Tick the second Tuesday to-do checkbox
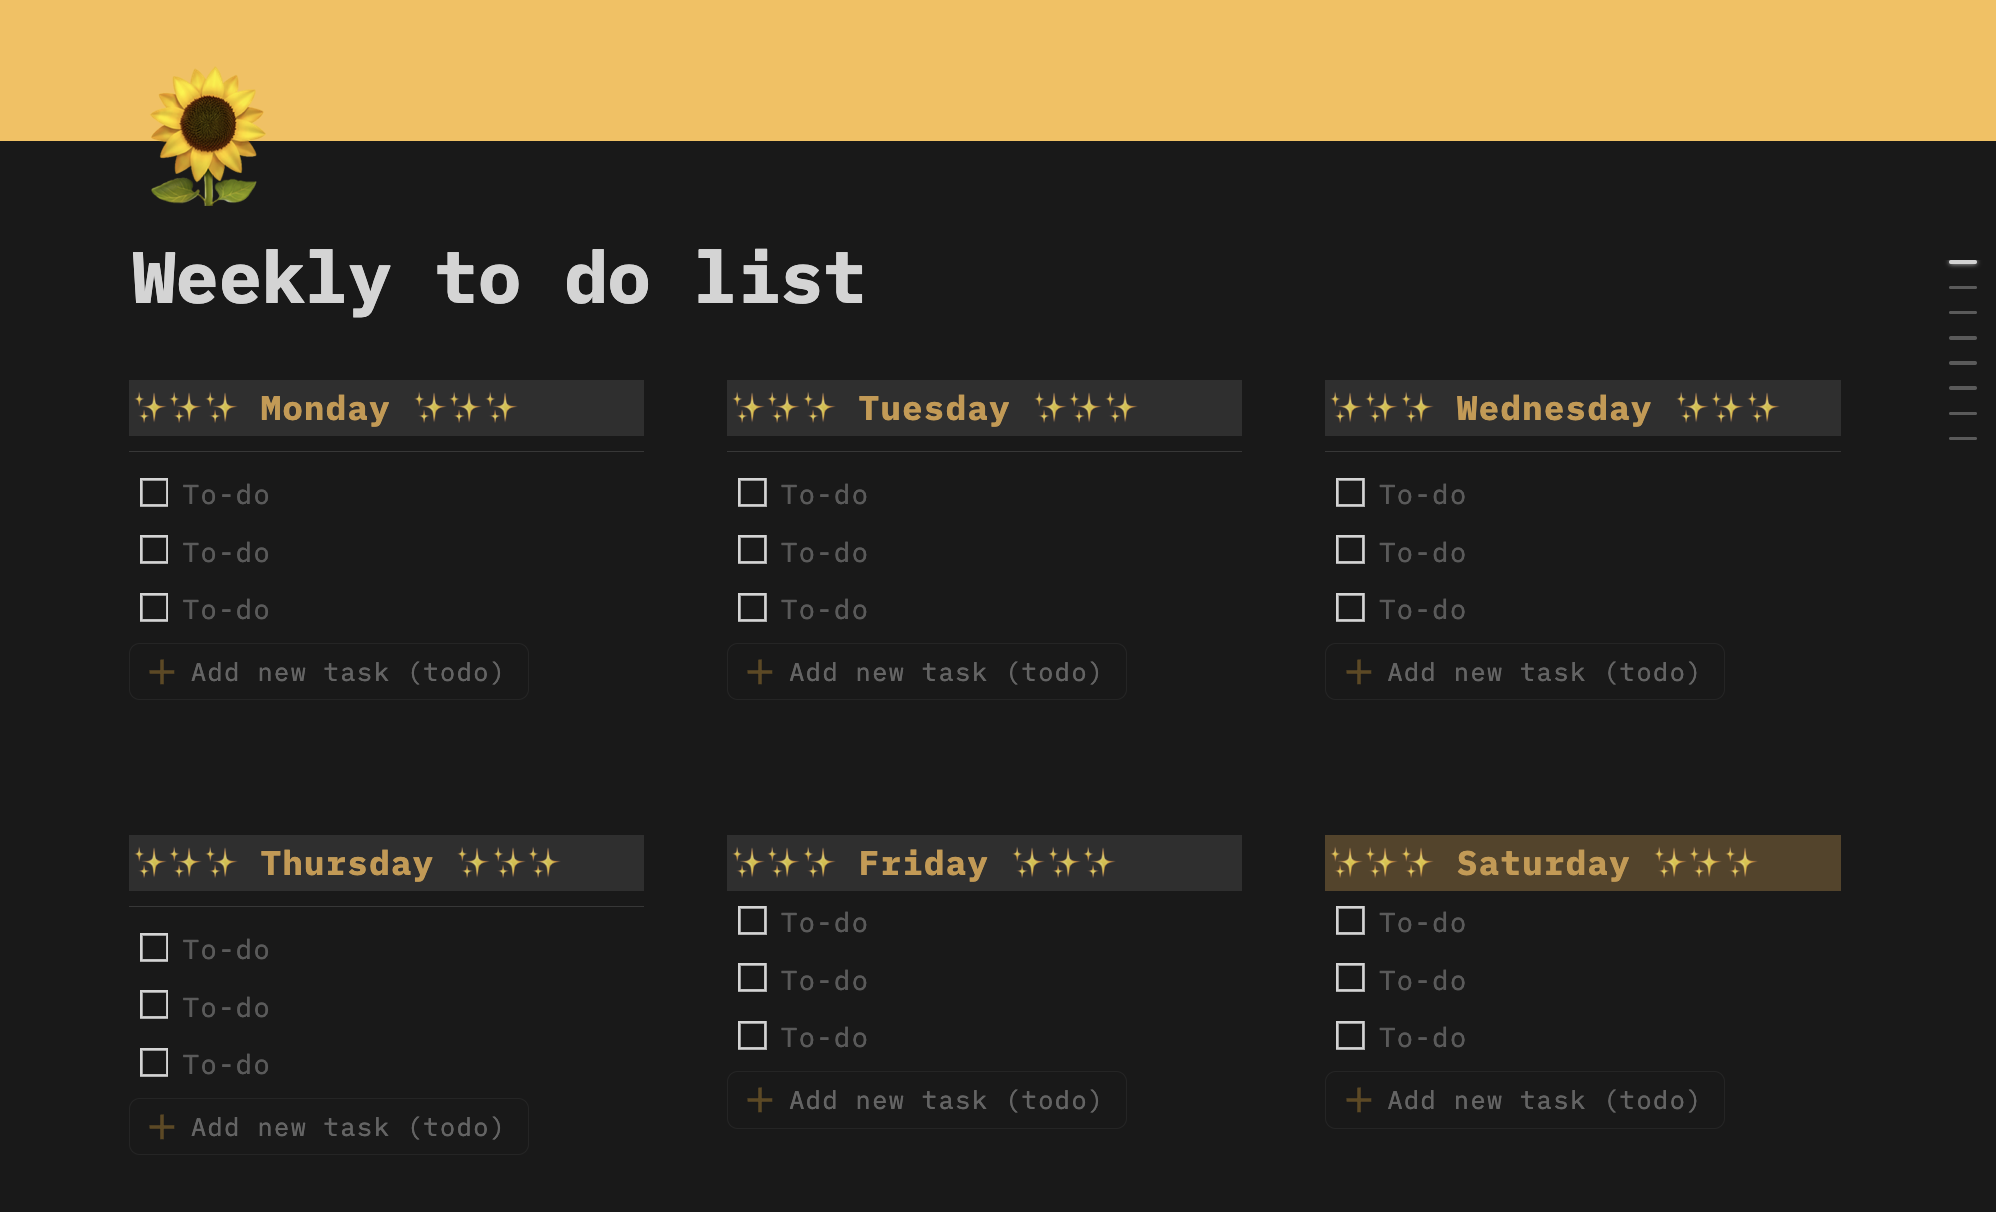This screenshot has width=1996, height=1212. click(x=752, y=550)
